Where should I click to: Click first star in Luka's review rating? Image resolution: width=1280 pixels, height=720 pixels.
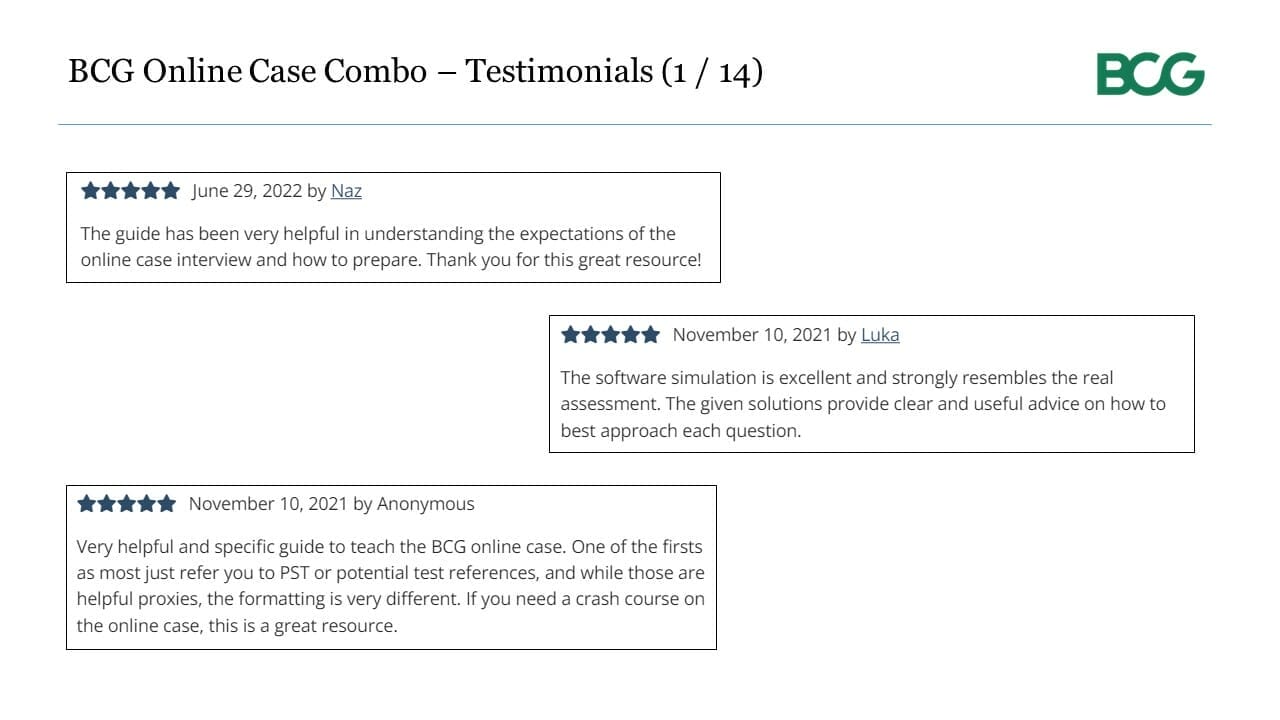tap(571, 335)
